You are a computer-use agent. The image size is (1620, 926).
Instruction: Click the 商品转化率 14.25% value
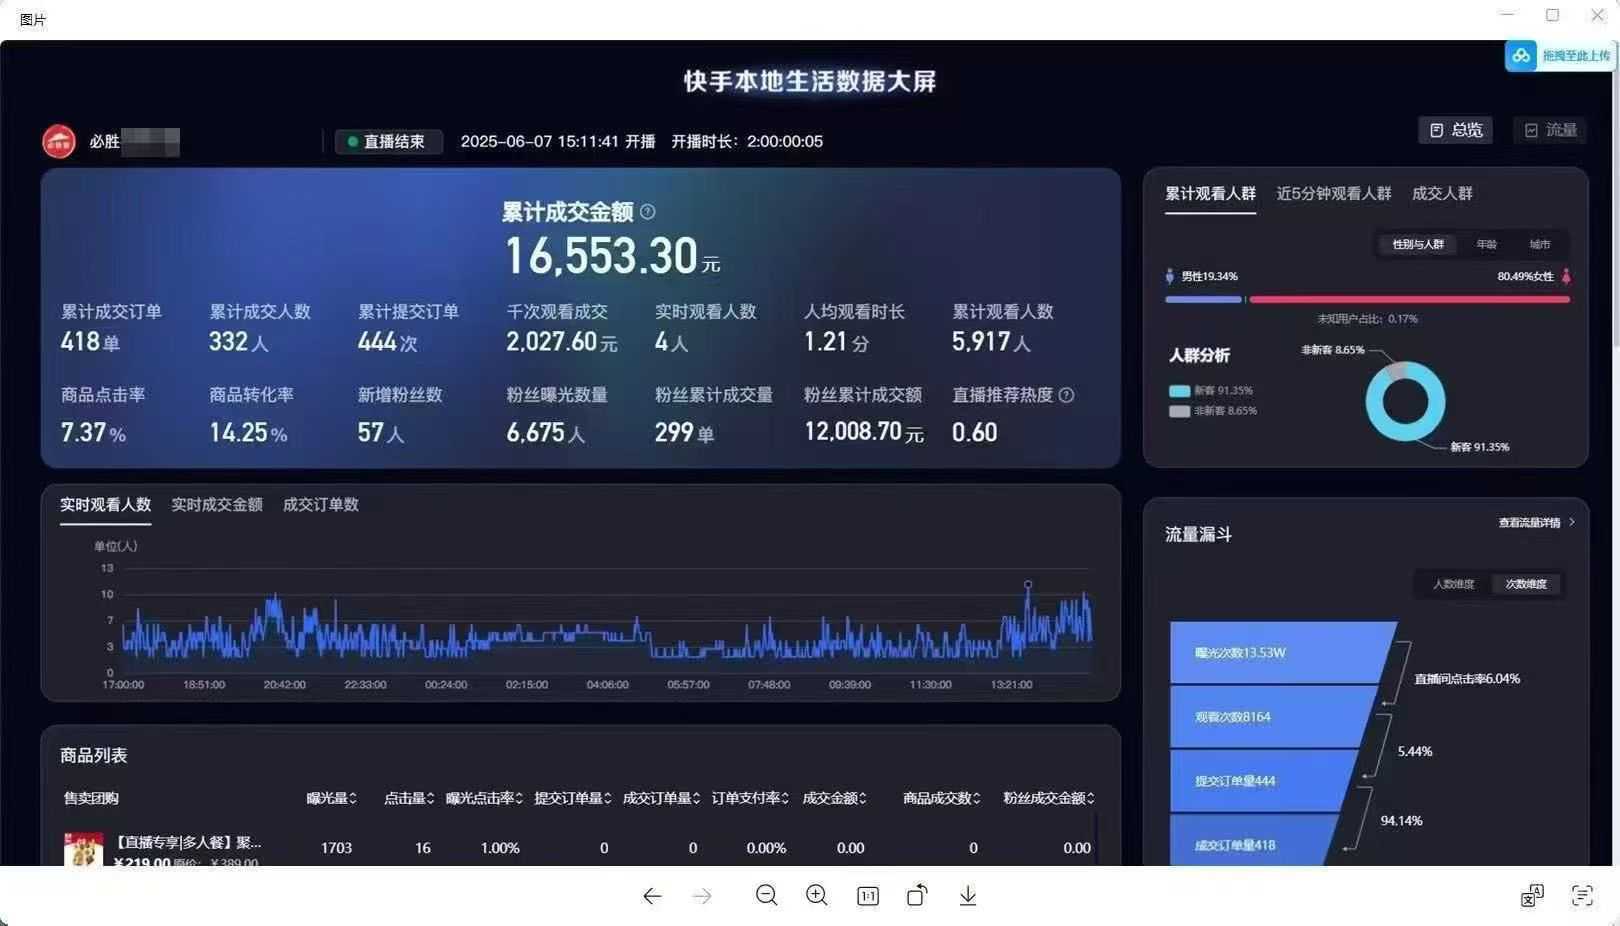(x=248, y=432)
